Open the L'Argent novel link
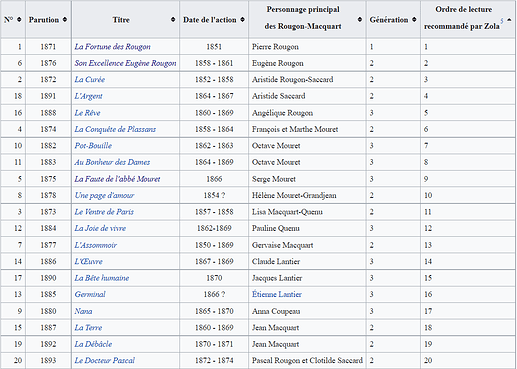Screen dimensions: 517x369 tap(88, 96)
